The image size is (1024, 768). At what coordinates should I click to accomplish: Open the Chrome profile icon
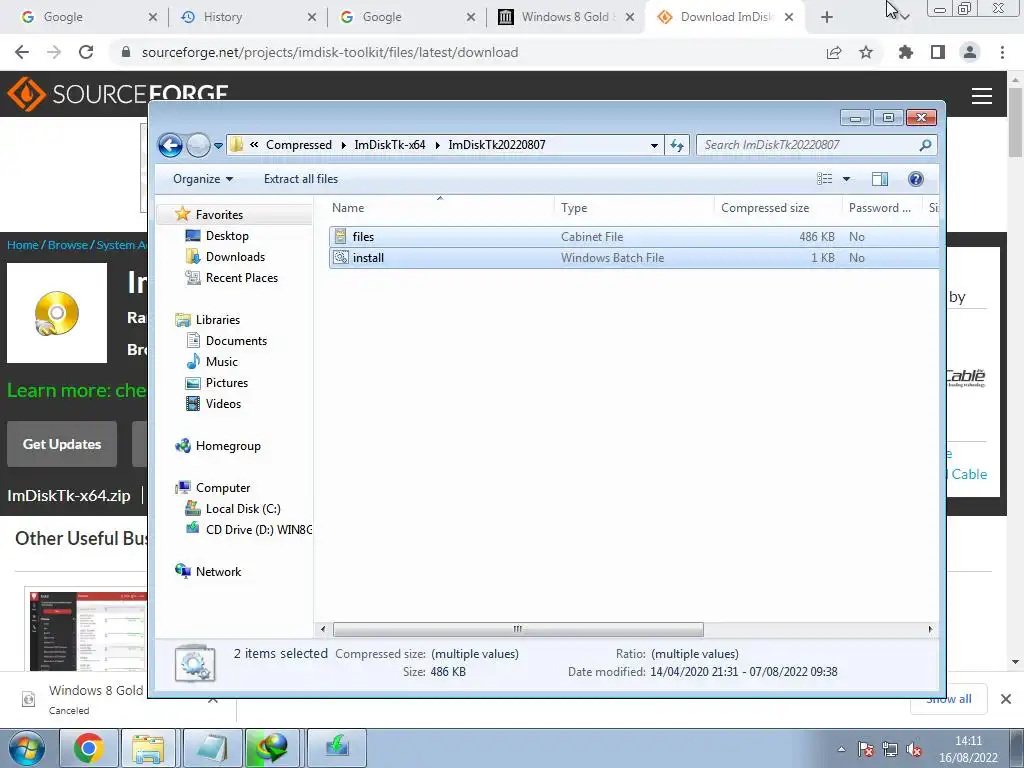click(x=970, y=52)
